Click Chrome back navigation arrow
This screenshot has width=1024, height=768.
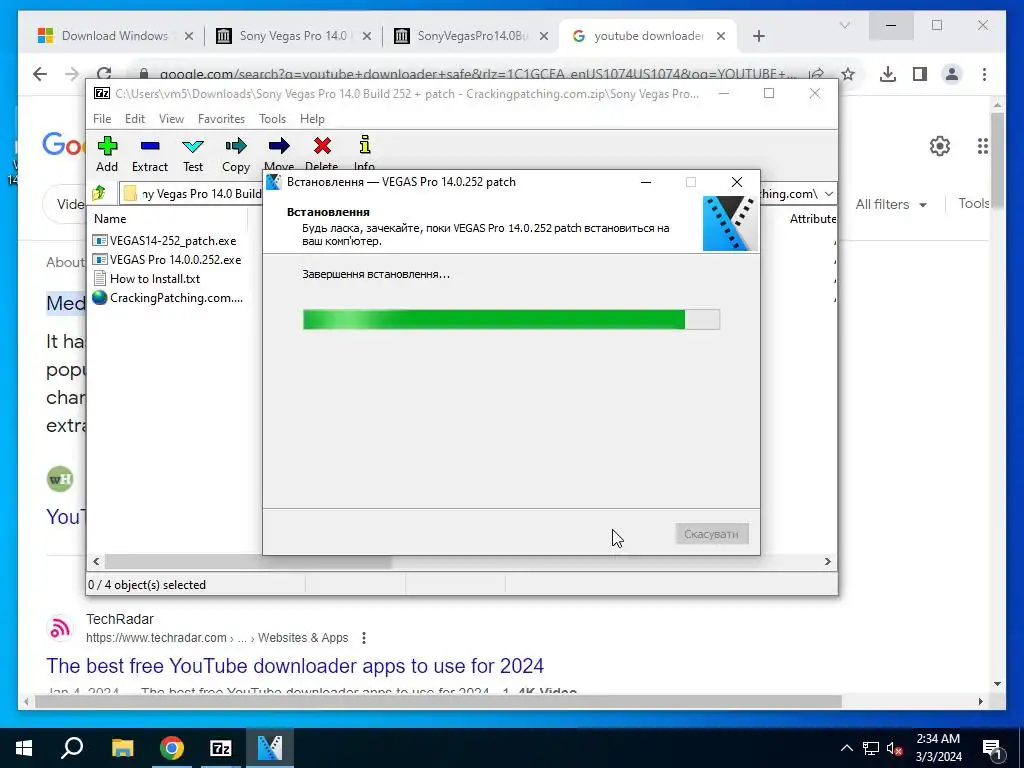(x=40, y=74)
